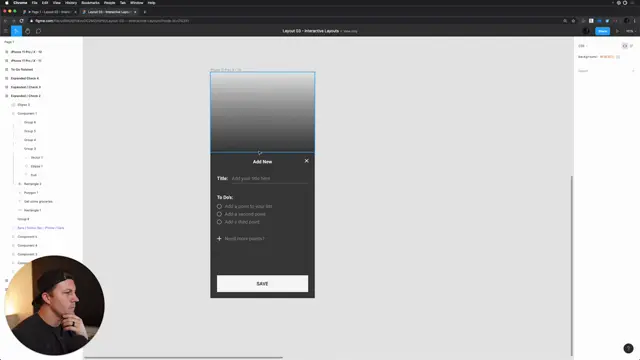Open the Apple menu
Screen dimensions: 640x360
(7, 3)
